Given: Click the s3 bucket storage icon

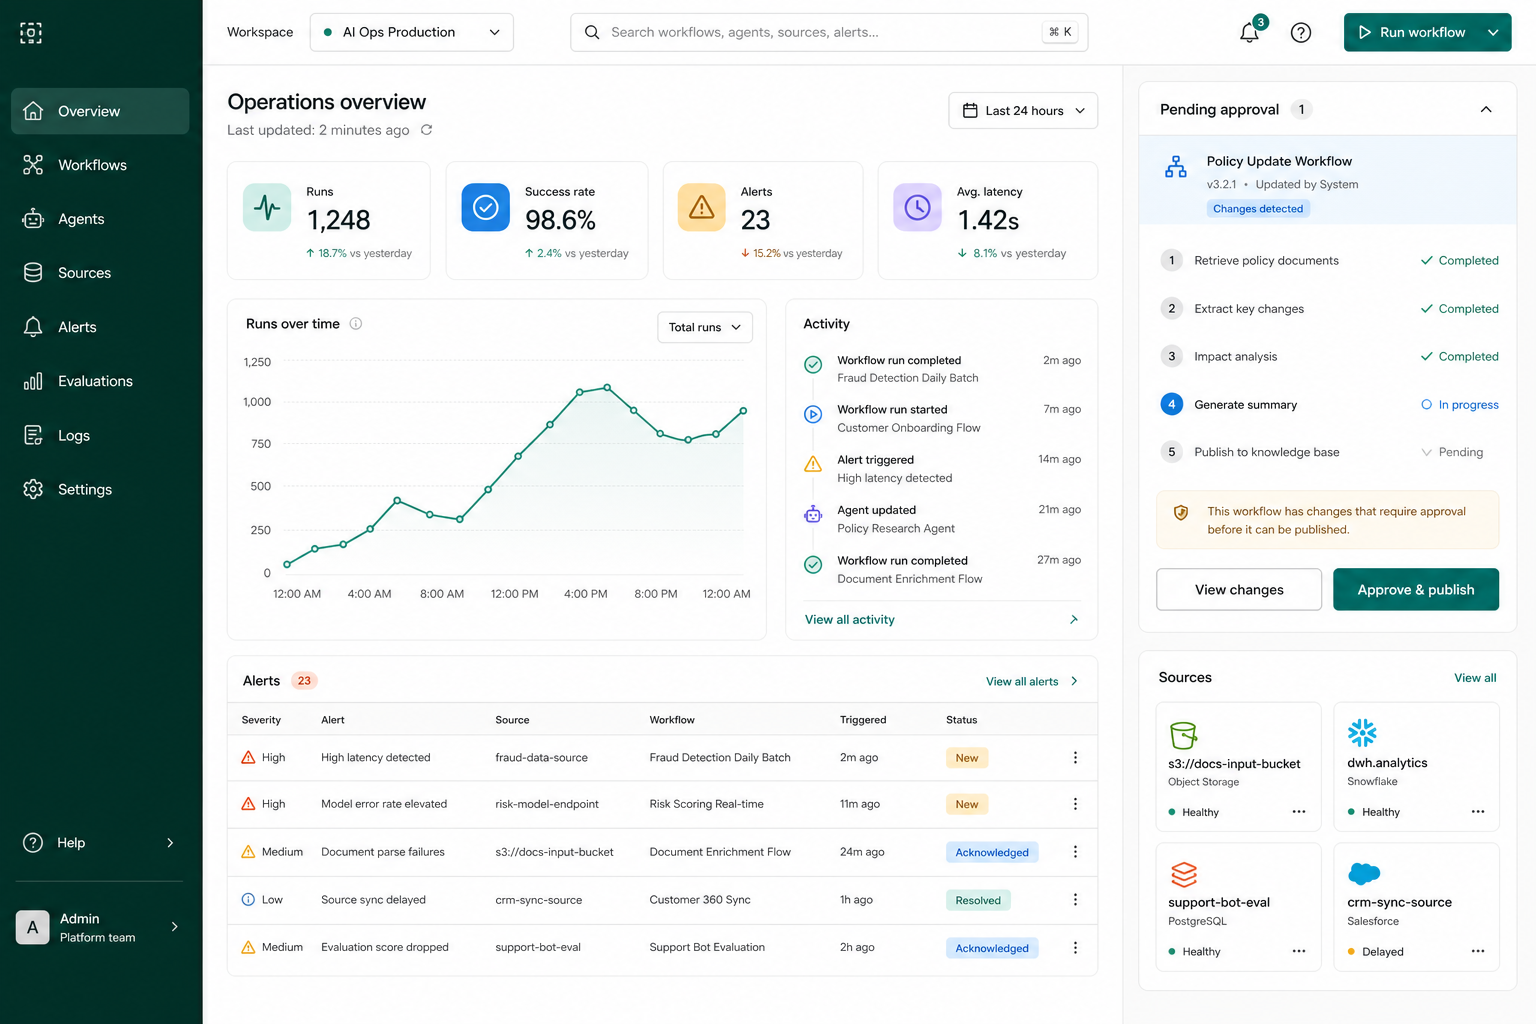Looking at the screenshot, I should tap(1184, 735).
